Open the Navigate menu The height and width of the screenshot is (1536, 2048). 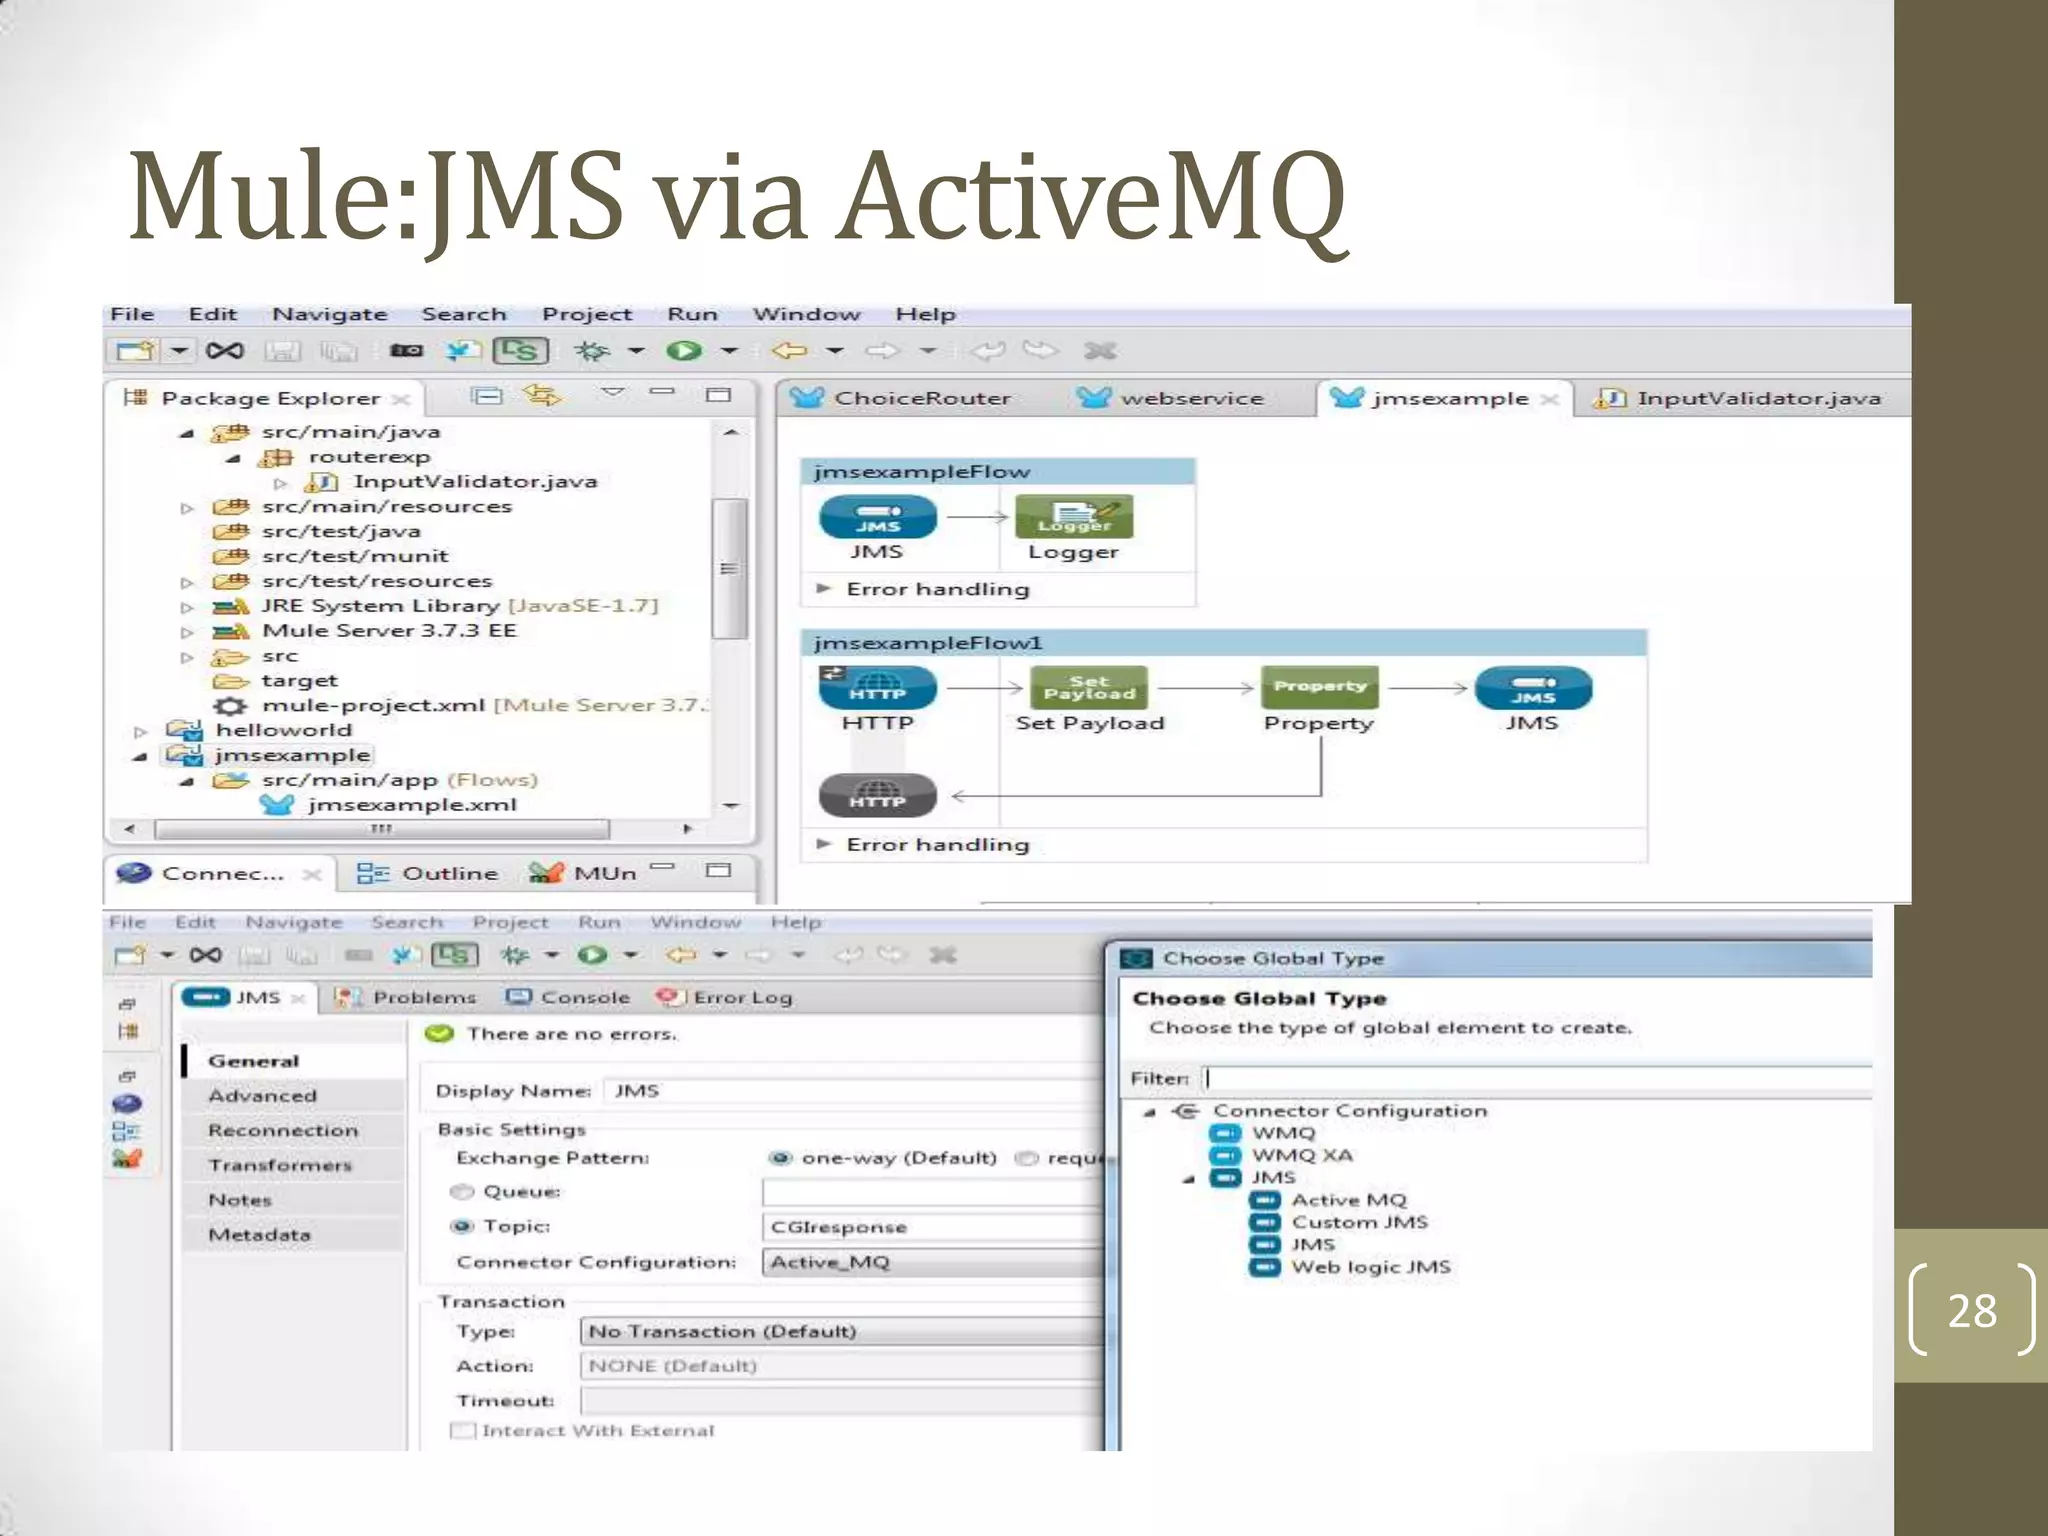[330, 314]
